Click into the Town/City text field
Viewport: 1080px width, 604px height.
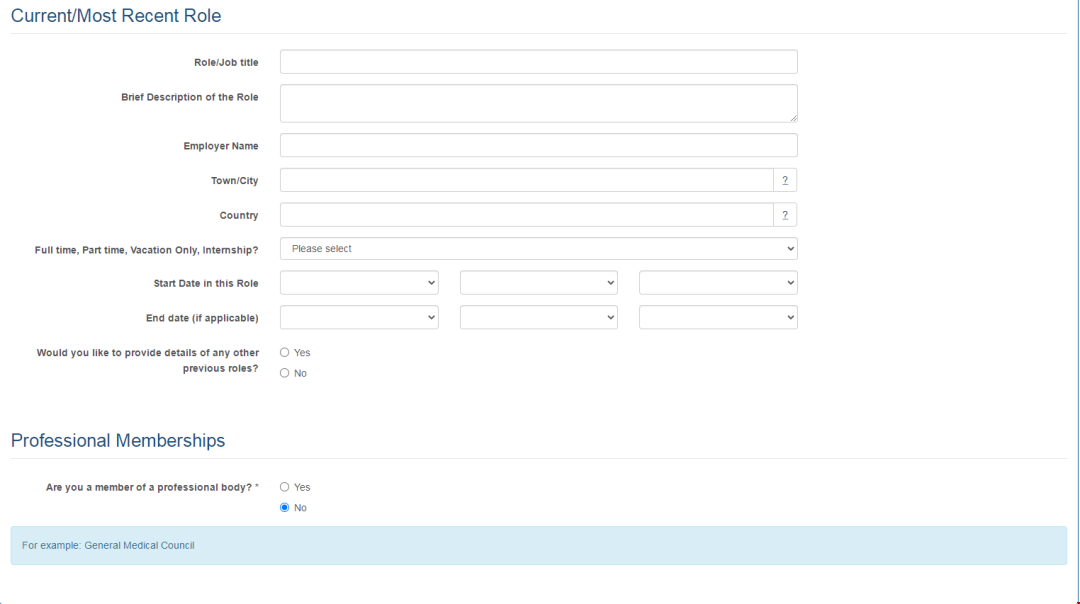[526, 180]
